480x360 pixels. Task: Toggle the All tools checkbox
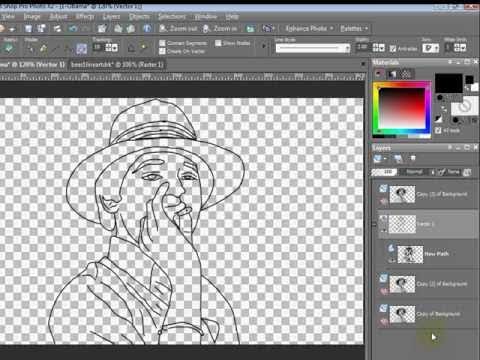tap(438, 130)
